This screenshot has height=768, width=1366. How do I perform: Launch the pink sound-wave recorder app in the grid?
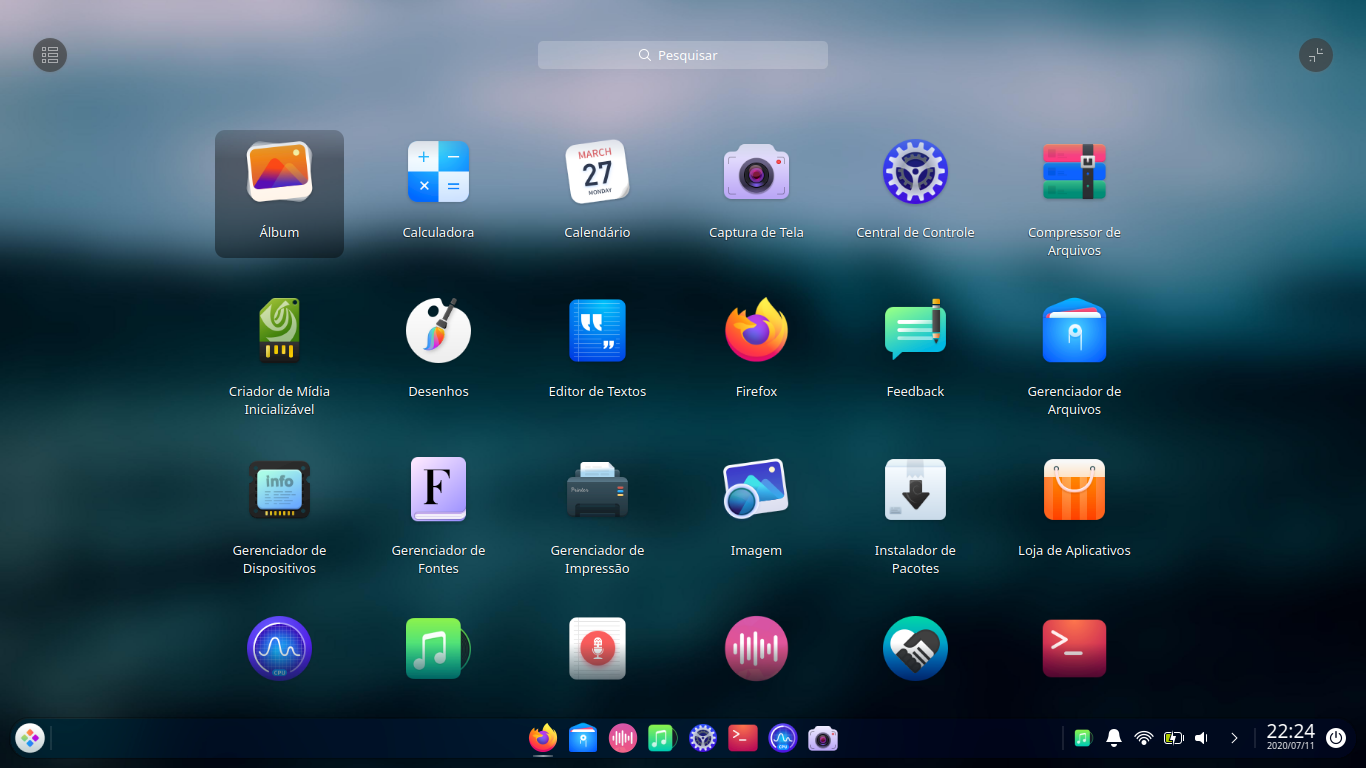click(x=756, y=648)
